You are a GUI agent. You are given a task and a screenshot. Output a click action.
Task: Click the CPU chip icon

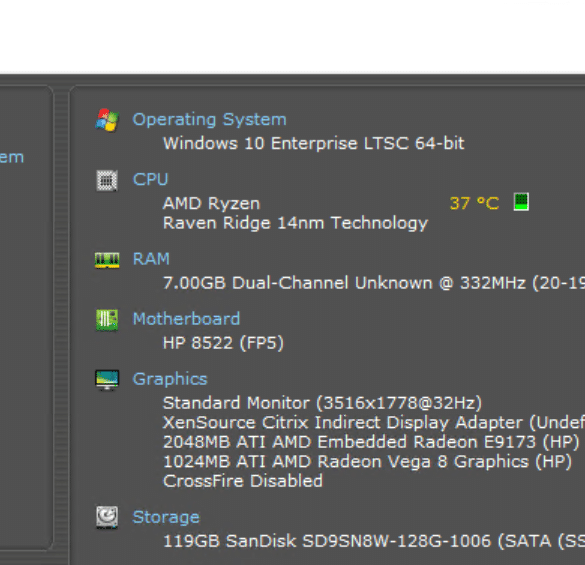click(x=107, y=180)
